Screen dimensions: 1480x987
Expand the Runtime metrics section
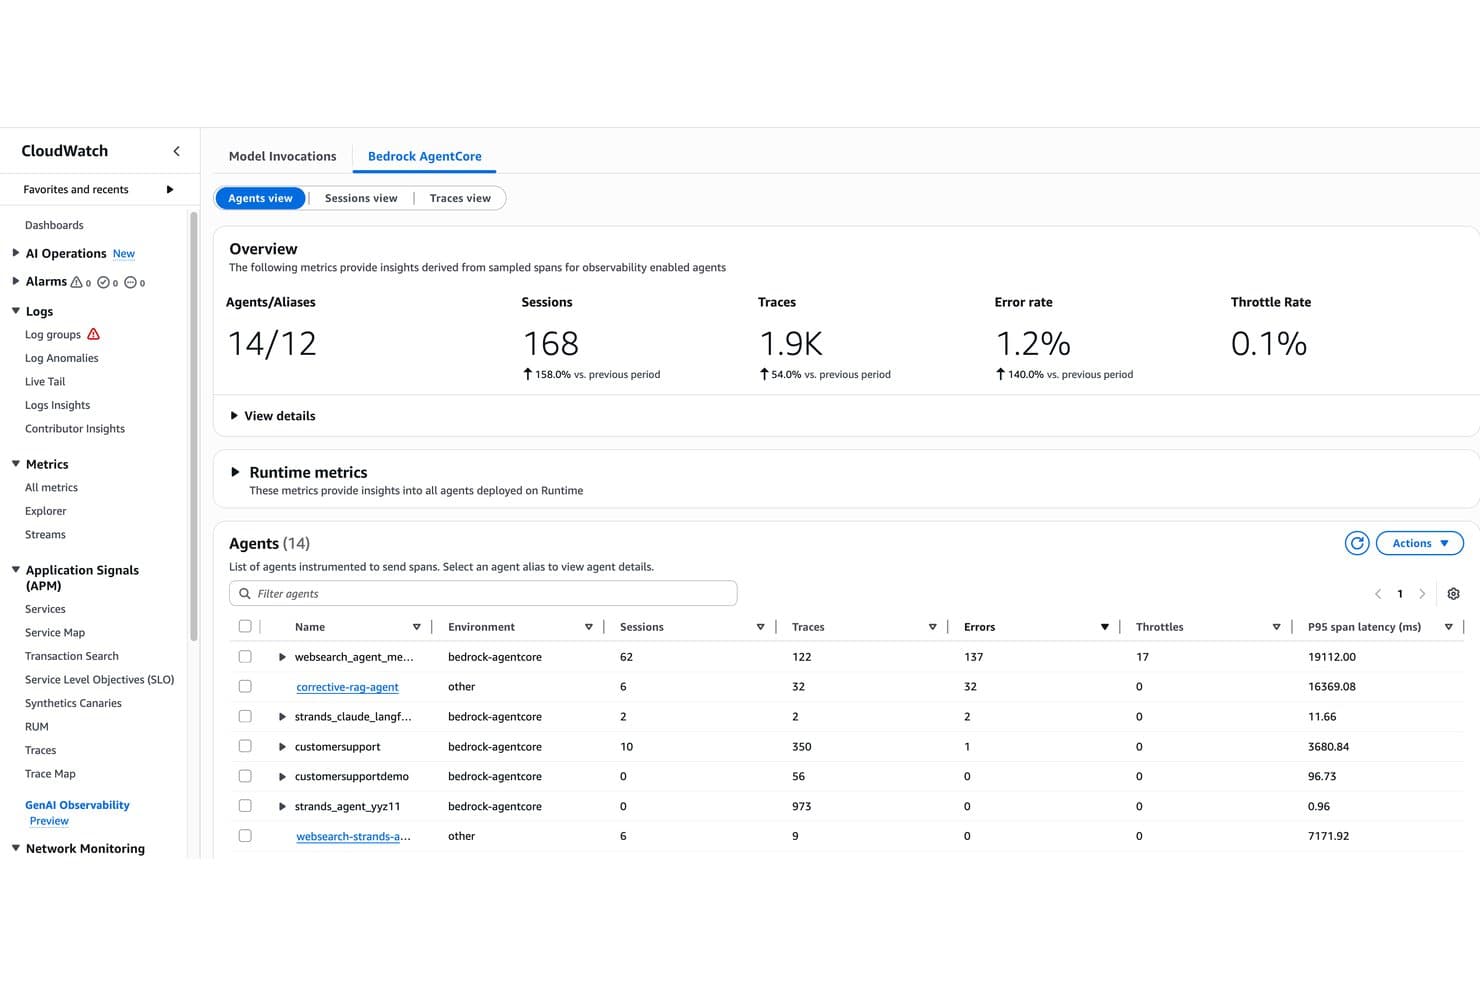235,472
